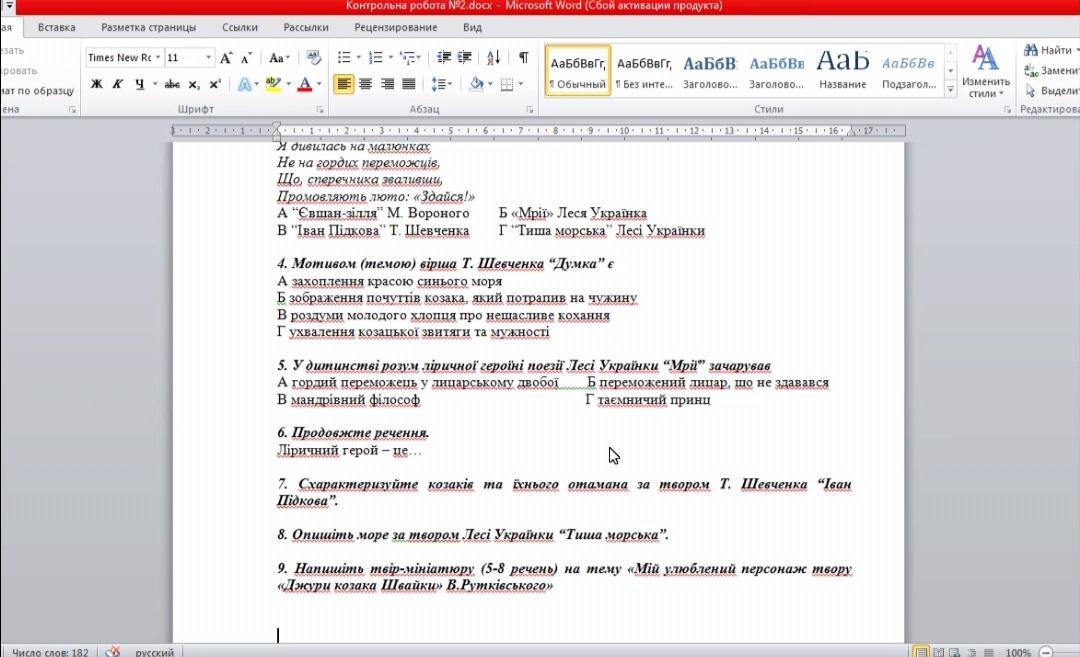Viewport: 1080px width, 657px height.
Task: Open the Вставка tab
Action: [56, 28]
